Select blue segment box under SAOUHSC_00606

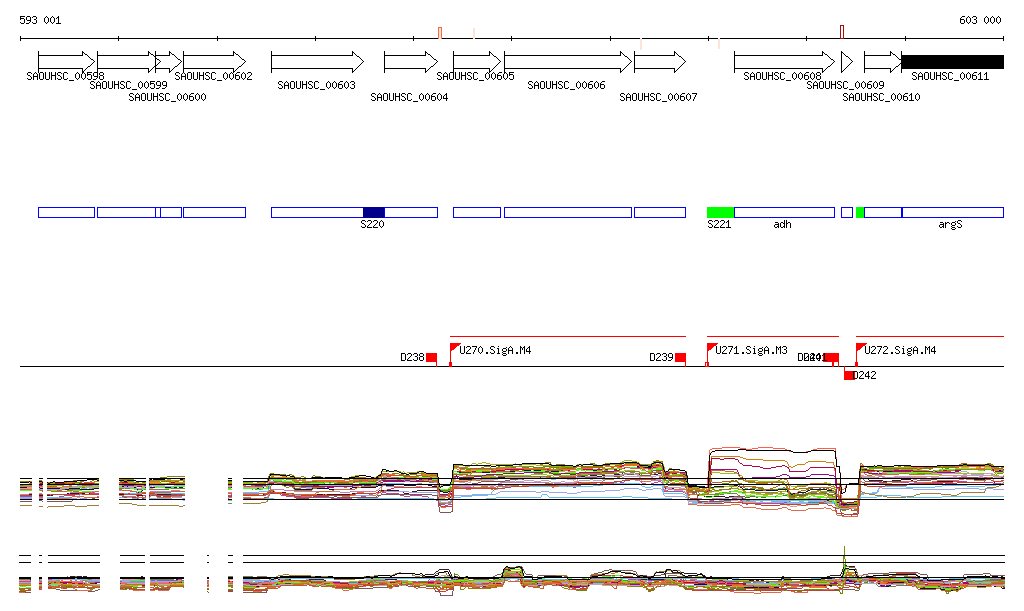[x=568, y=212]
